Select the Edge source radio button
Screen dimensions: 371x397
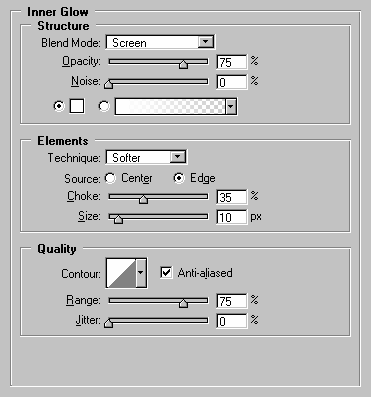click(x=179, y=178)
